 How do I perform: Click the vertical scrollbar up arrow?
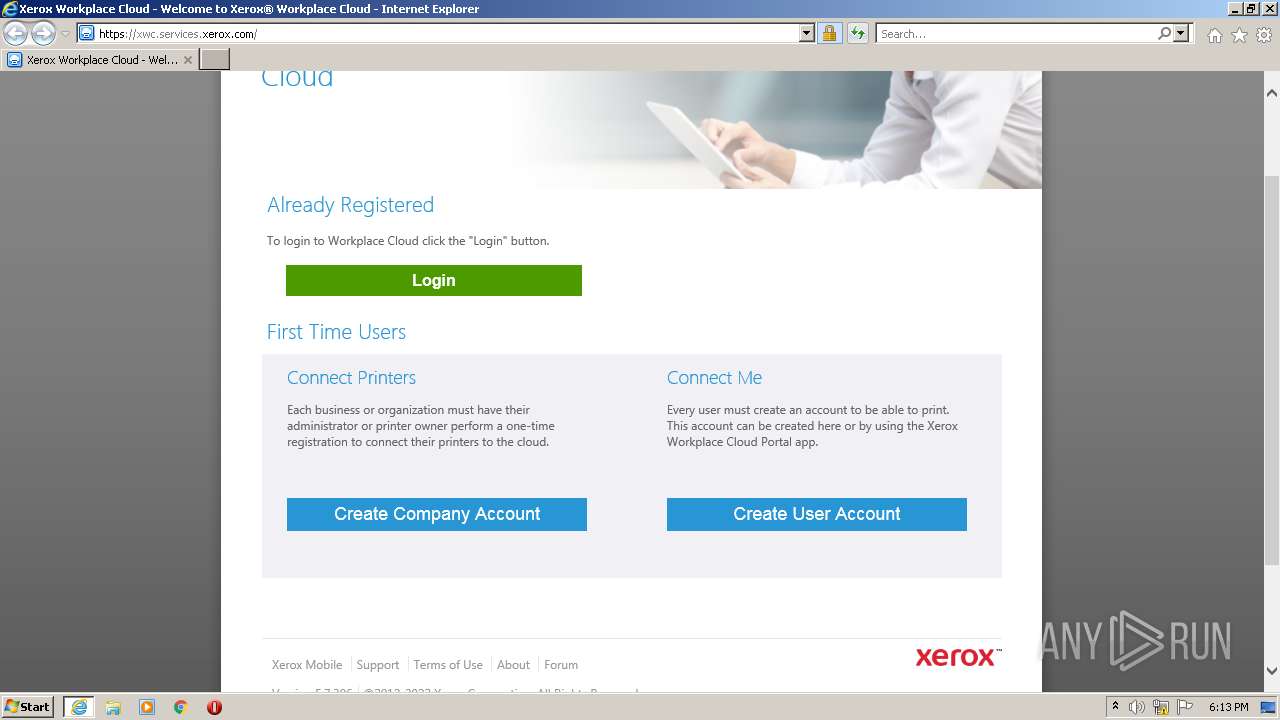coord(1272,93)
